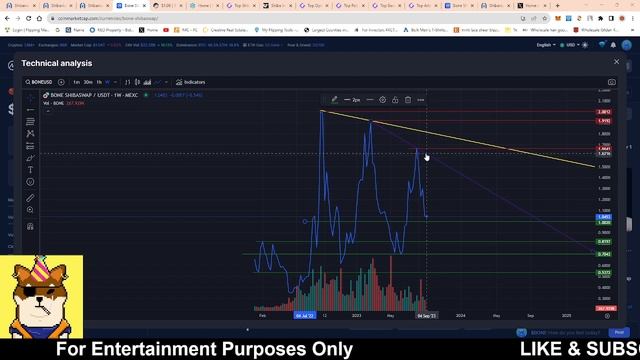Open more options three dots in drawing toolbar
Image resolution: width=640 pixels, height=360 pixels.
(421, 100)
